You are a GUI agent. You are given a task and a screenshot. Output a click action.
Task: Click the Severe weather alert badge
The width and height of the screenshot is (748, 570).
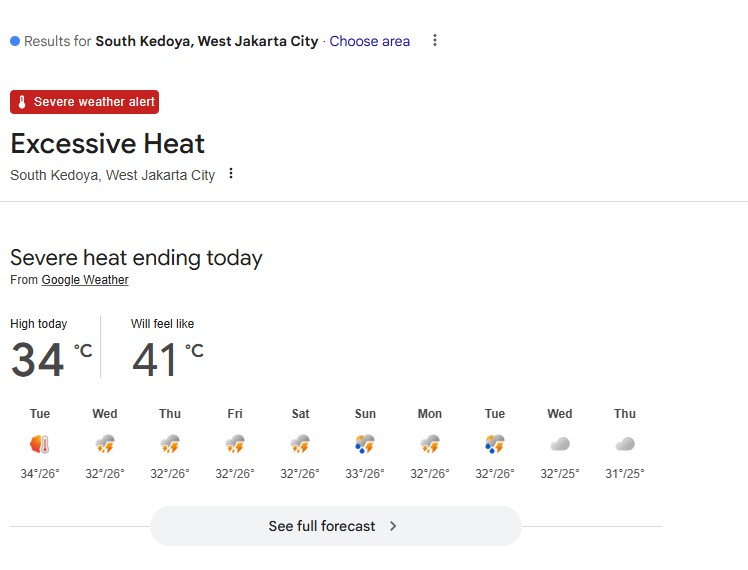pos(85,102)
